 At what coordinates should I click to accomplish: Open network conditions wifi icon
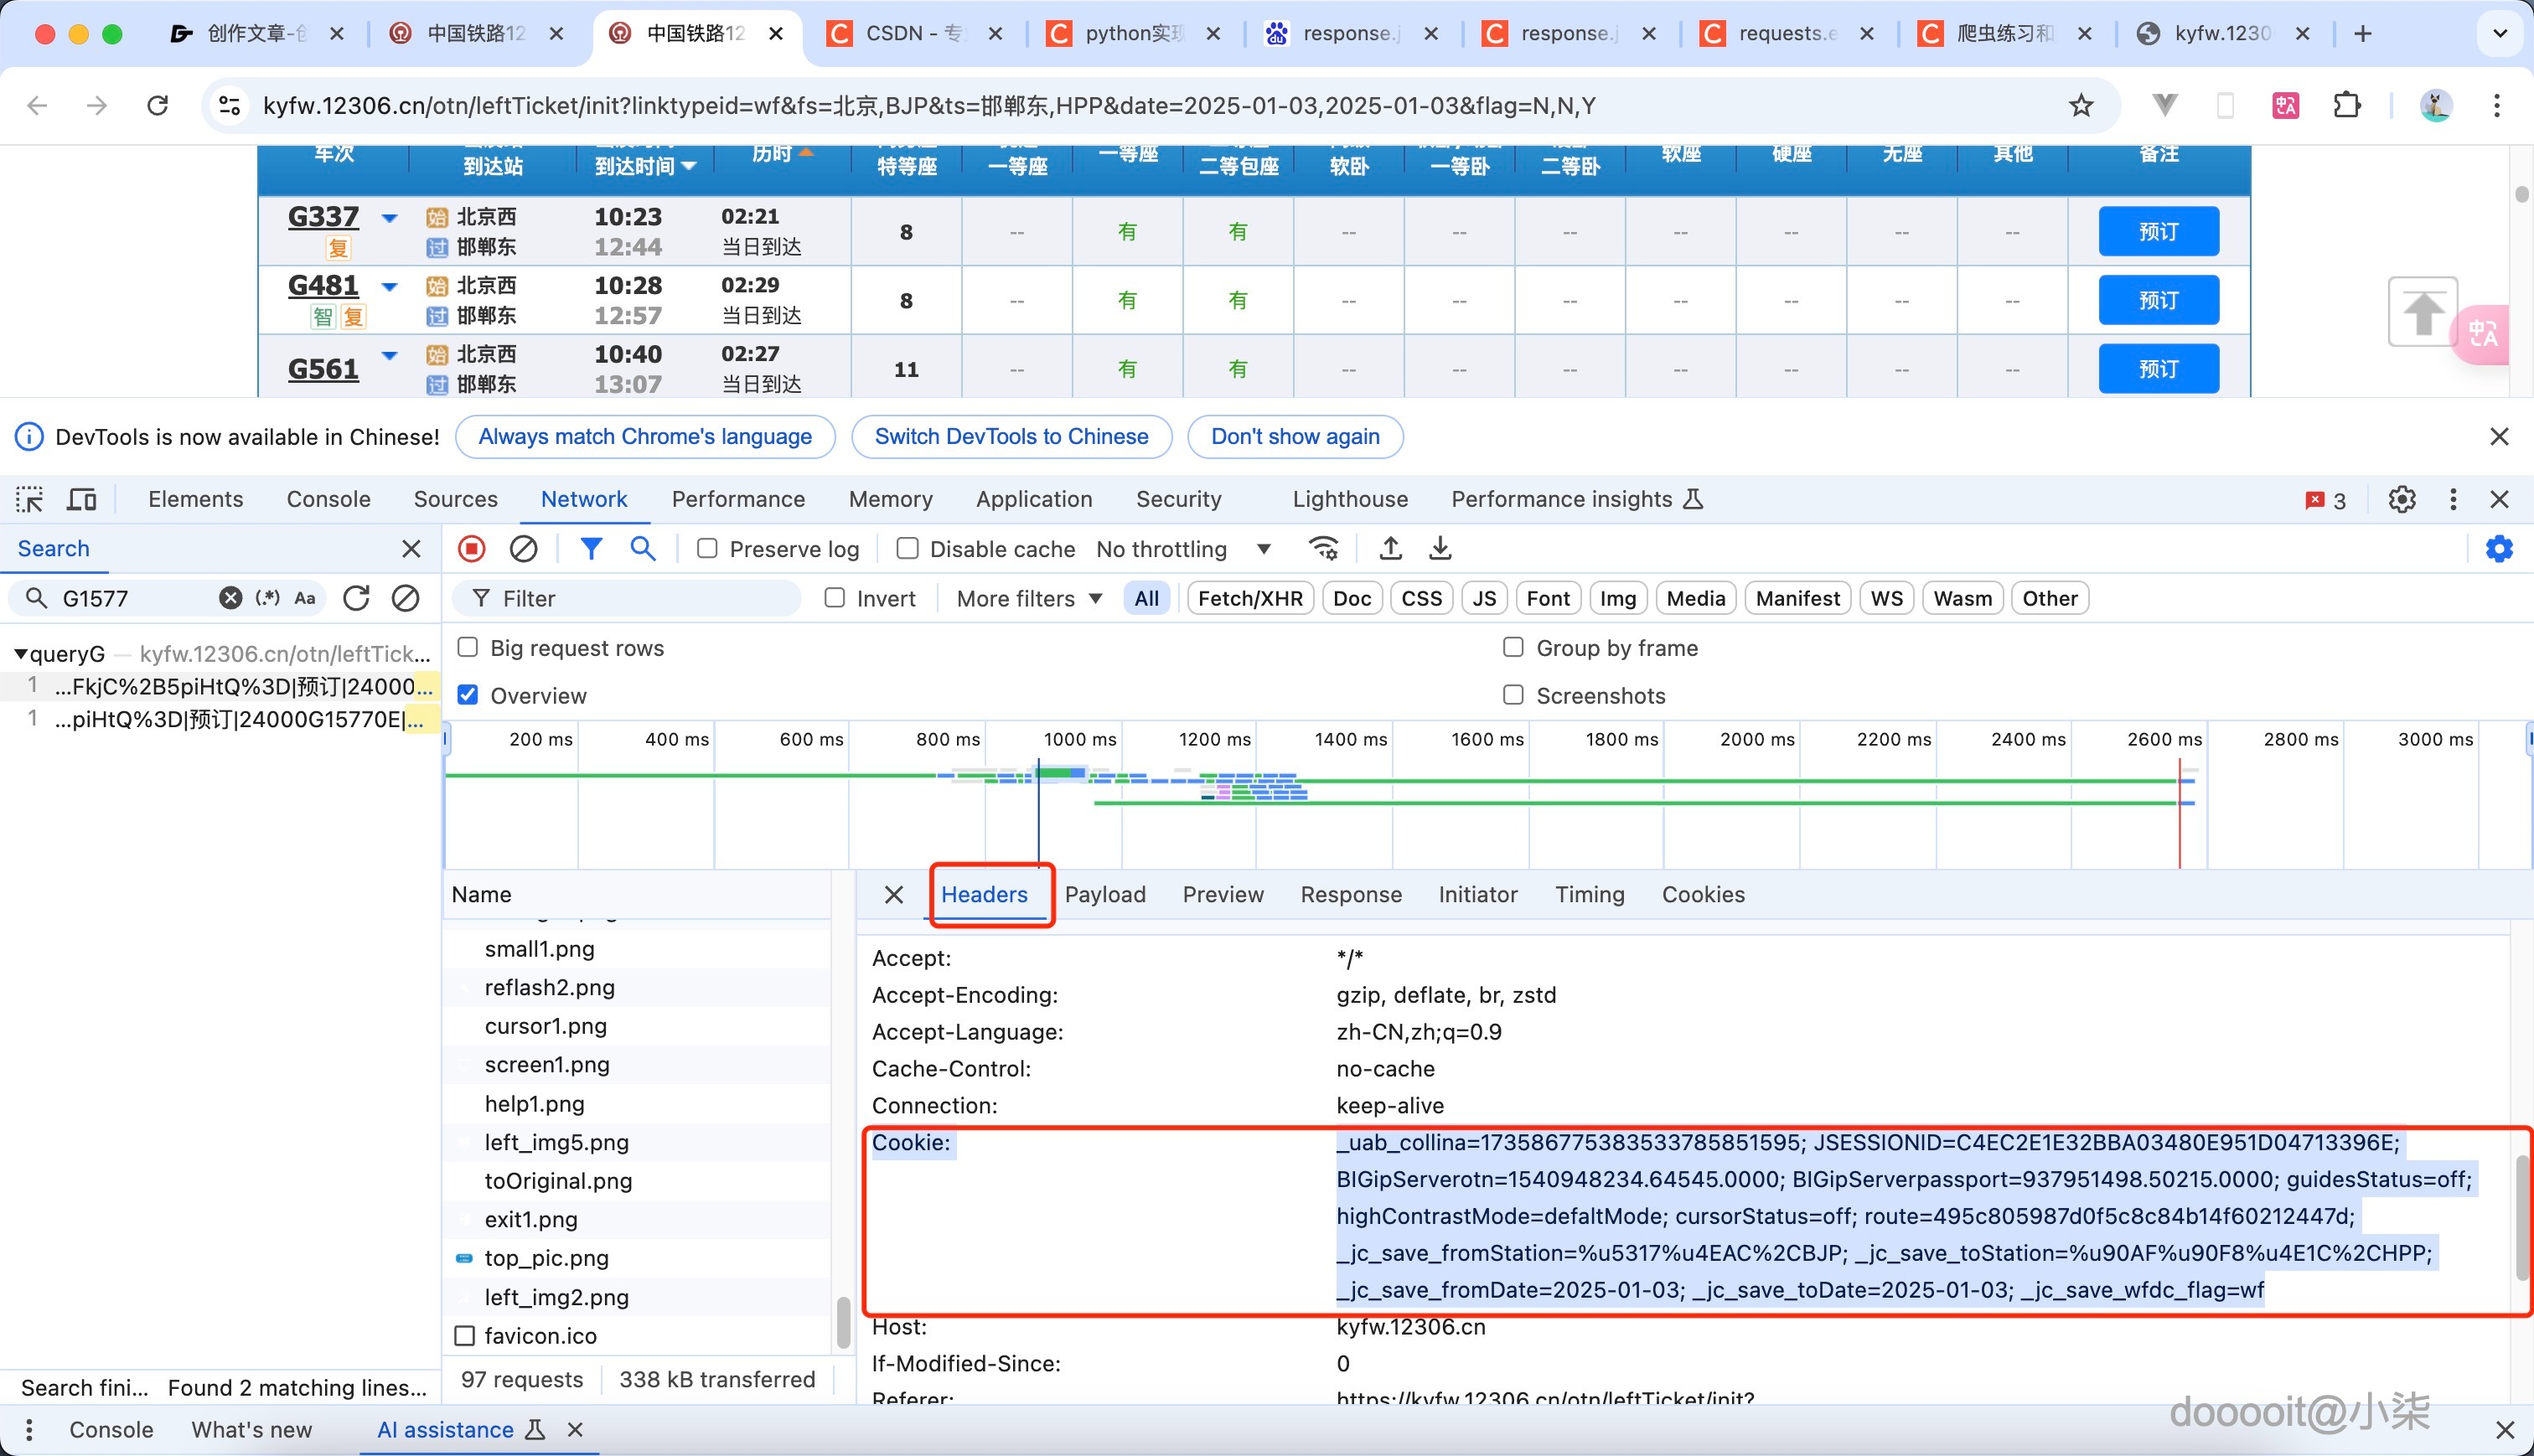point(1323,548)
